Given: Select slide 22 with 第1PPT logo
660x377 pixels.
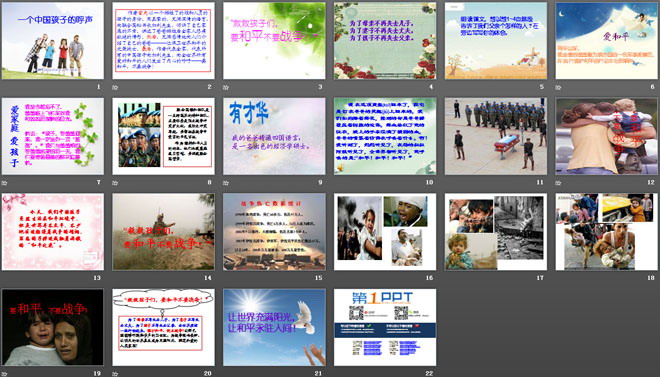Looking at the screenshot, I should [385, 327].
